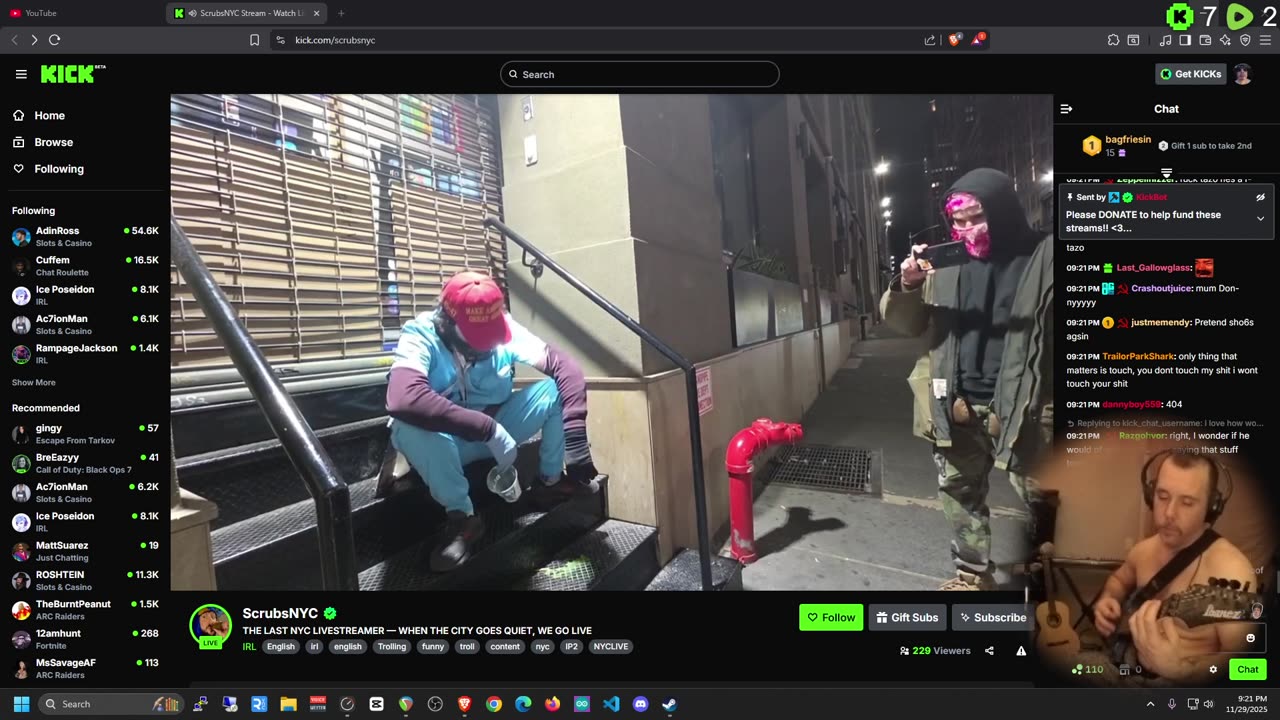1280x720 pixels.
Task: Collapse the chat panel
Action: tap(1066, 109)
